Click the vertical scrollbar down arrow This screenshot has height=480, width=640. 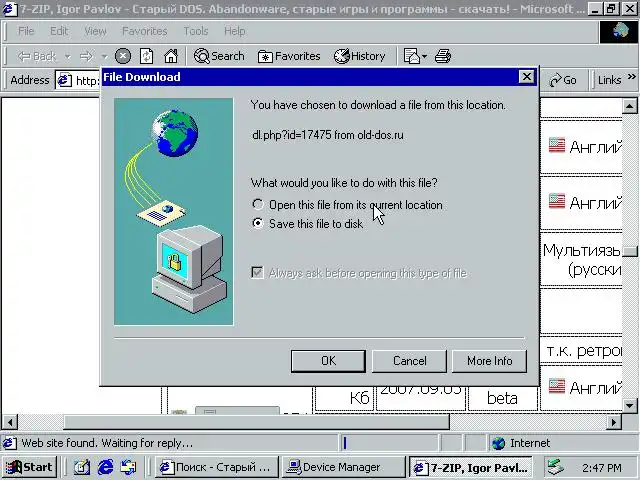[x=630, y=406]
